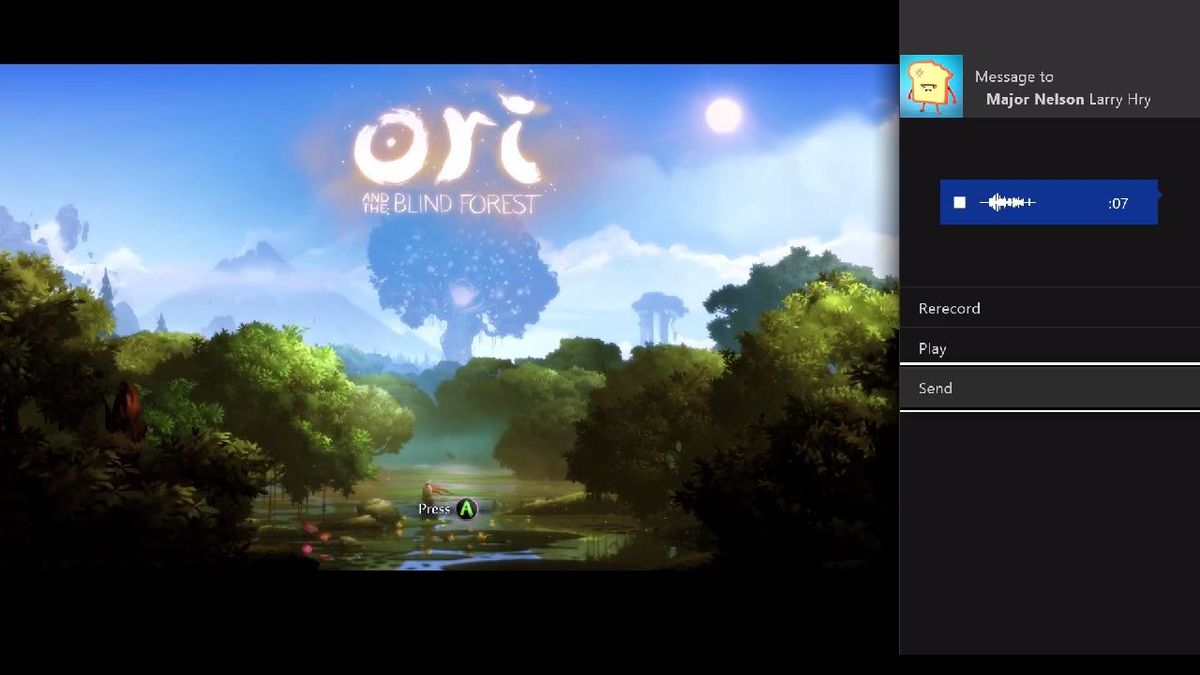Image resolution: width=1200 pixels, height=675 pixels.
Task: Click the Larry Hry real name text
Action: [1119, 99]
